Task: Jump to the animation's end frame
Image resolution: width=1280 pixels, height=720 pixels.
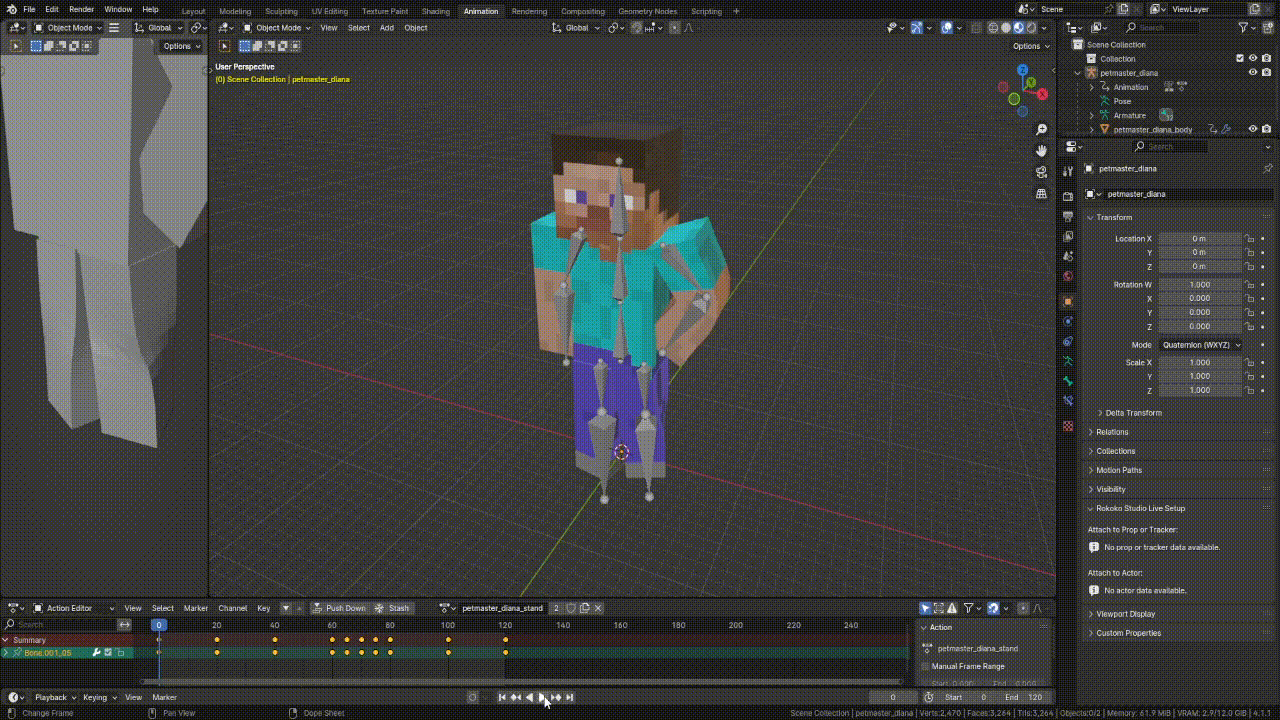Action: [x=570, y=697]
